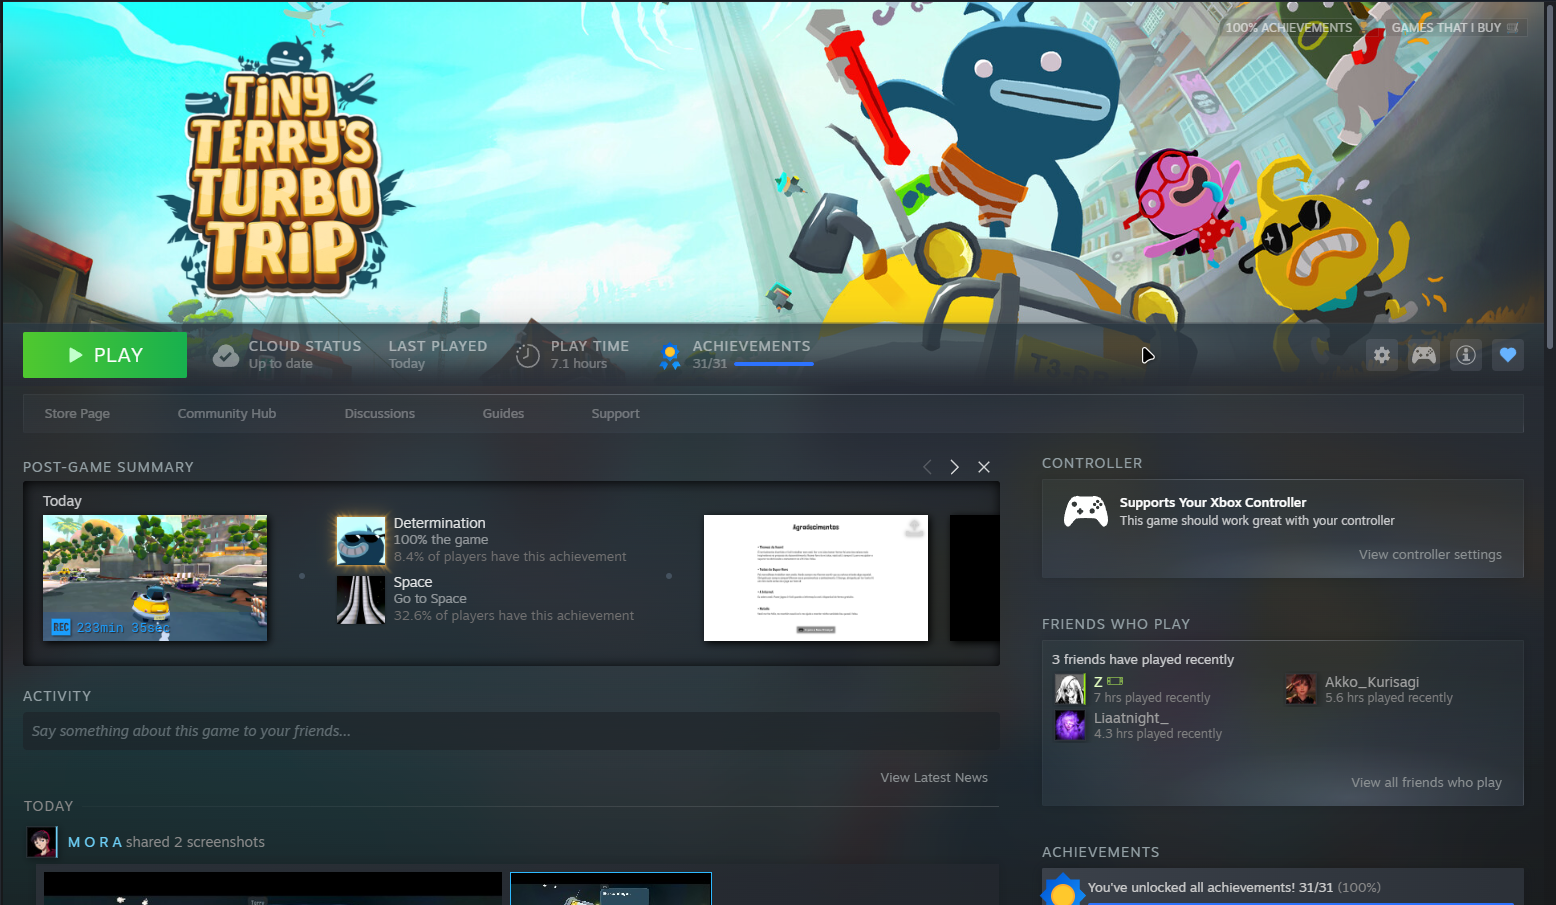Click the Determination achievement icon
This screenshot has width=1556, height=905.
(361, 540)
